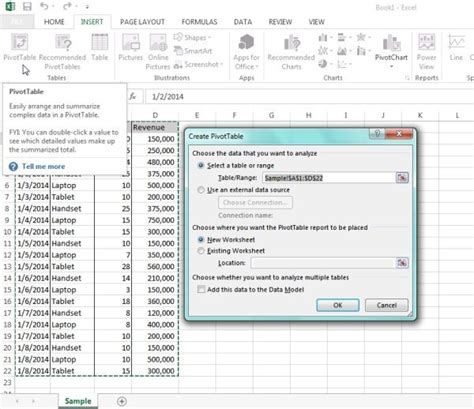Click the Location range selector icon
The height and width of the screenshot is (409, 474).
pyautogui.click(x=402, y=263)
